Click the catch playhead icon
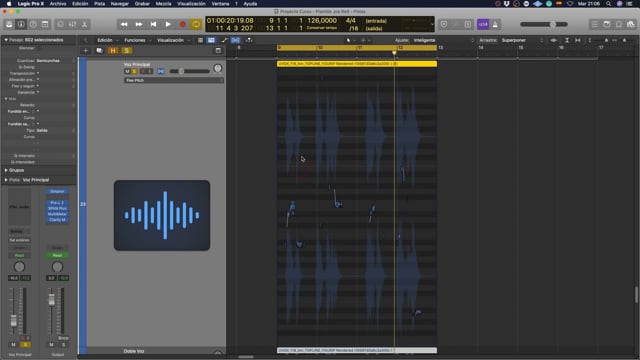This screenshot has width=640, height=360. pos(249,40)
